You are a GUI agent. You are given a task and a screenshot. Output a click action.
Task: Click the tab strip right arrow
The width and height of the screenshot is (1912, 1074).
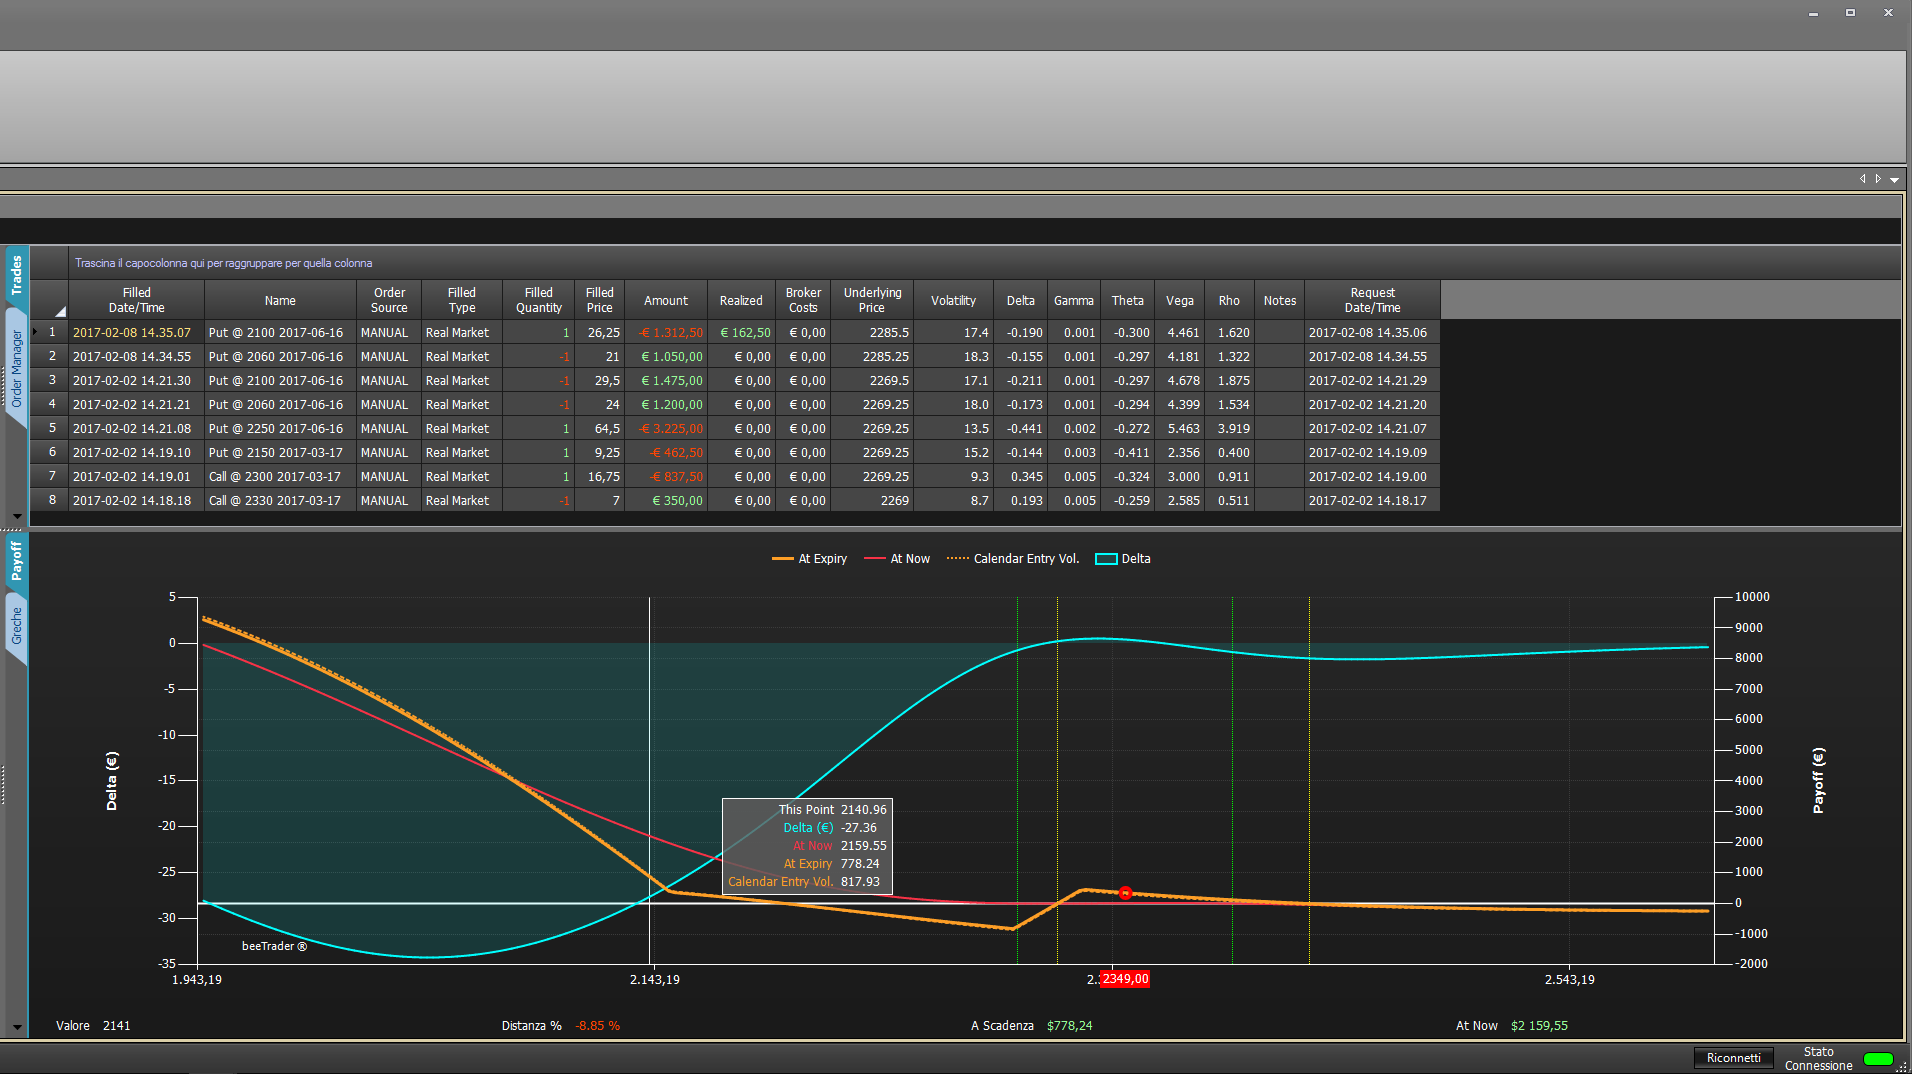point(1878,179)
